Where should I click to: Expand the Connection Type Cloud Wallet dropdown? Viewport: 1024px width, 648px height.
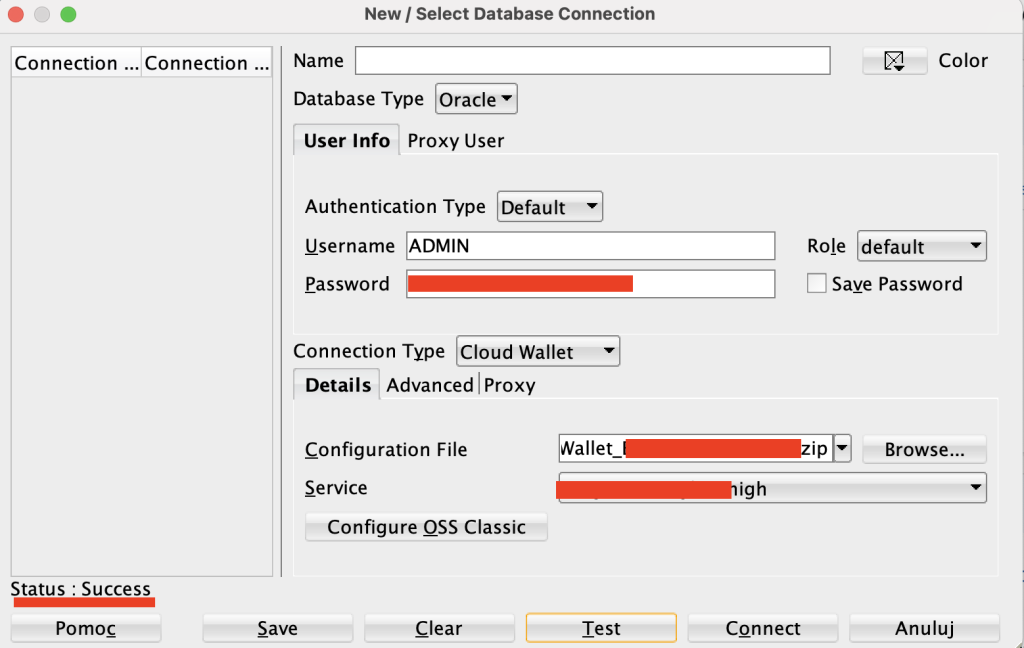(x=538, y=352)
